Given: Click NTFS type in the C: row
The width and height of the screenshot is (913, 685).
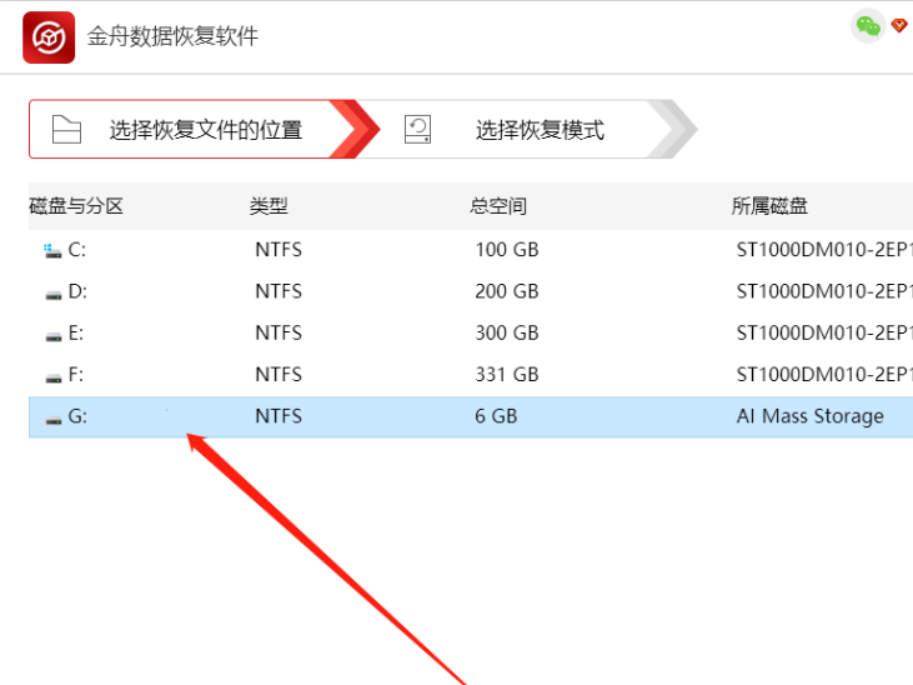Looking at the screenshot, I should [278, 250].
